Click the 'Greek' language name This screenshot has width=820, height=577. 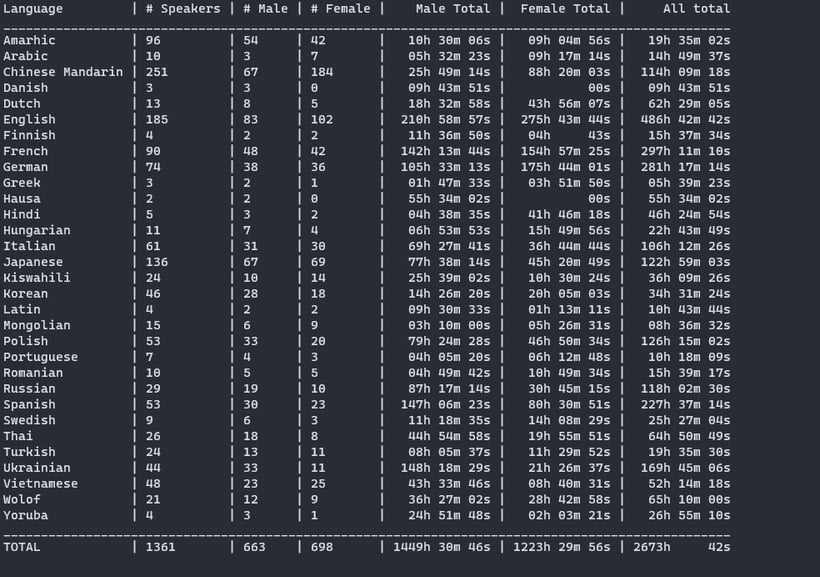(22, 183)
